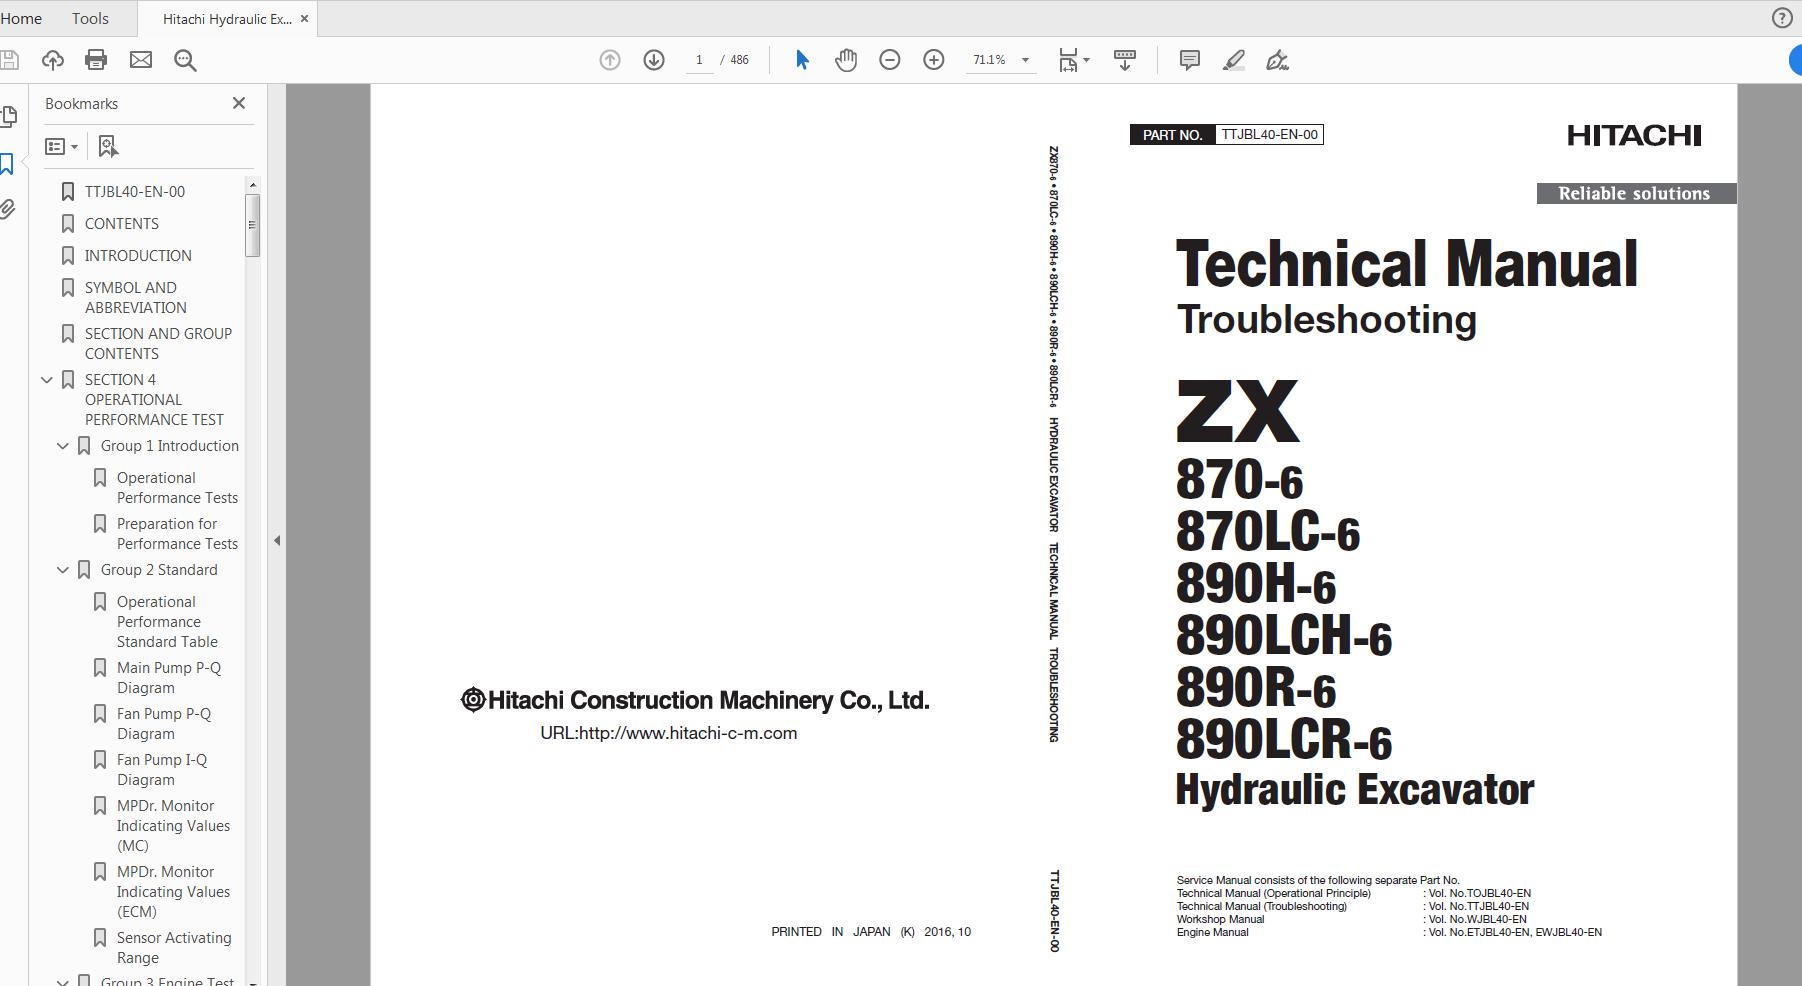Open the bookmark options list dropdown

click(61, 146)
